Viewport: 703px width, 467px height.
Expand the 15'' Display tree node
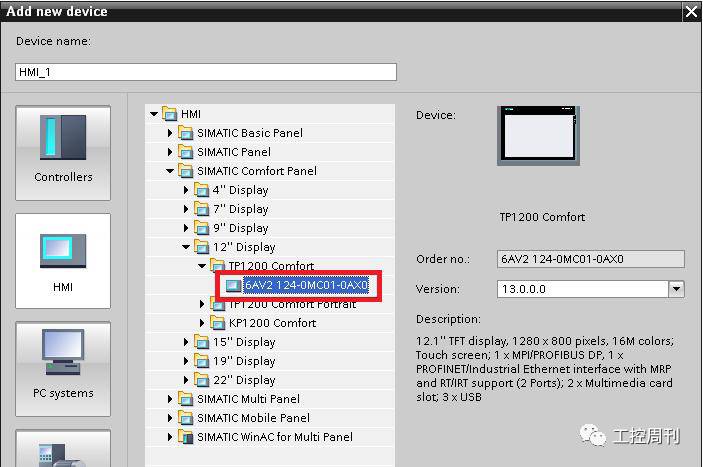pos(186,342)
